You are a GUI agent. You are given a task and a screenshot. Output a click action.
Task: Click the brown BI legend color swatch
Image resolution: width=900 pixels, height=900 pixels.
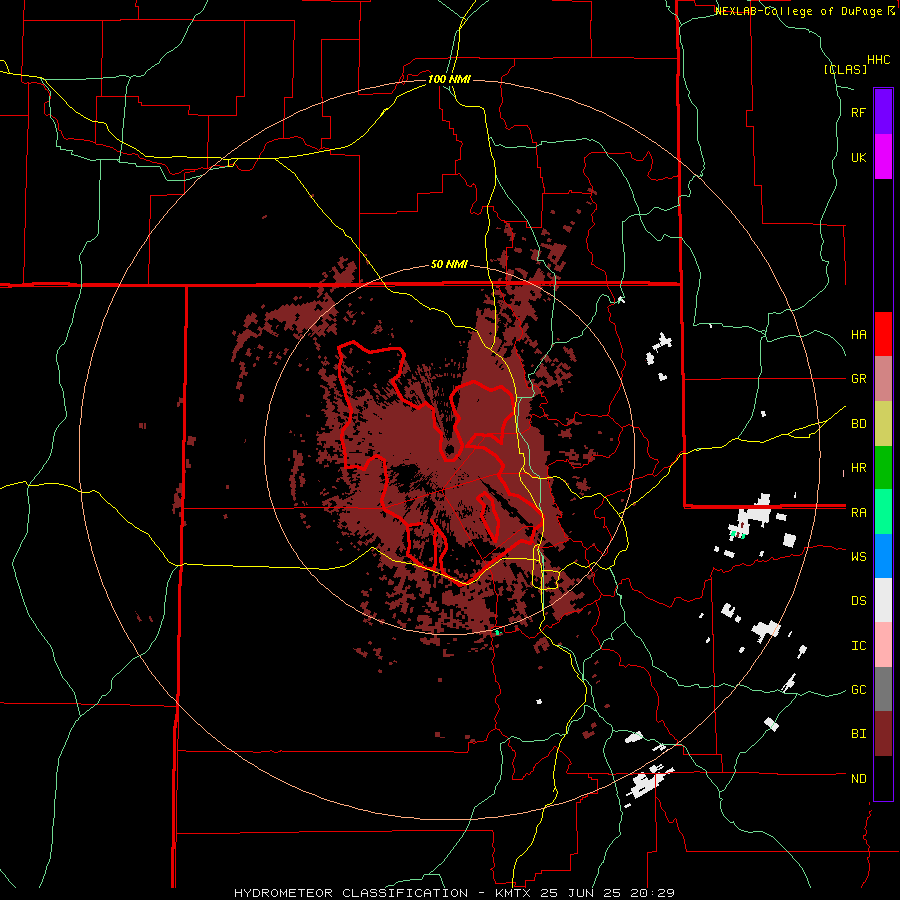pyautogui.click(x=883, y=734)
